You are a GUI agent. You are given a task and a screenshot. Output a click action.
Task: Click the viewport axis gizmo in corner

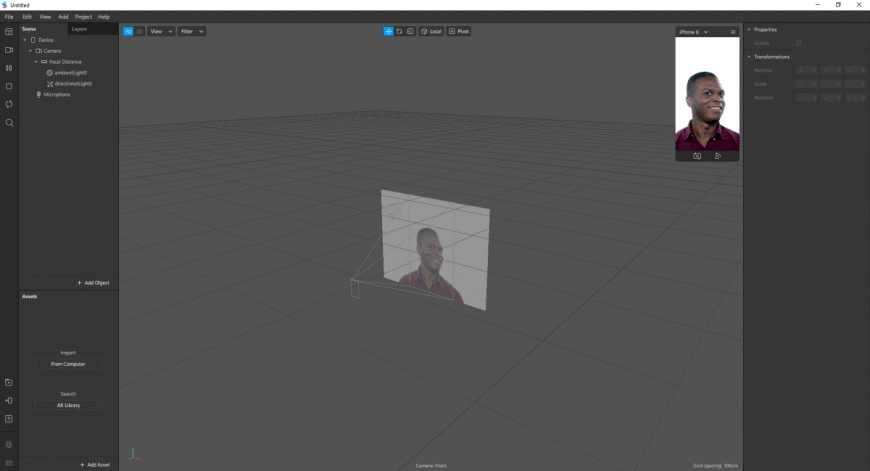coord(134,455)
